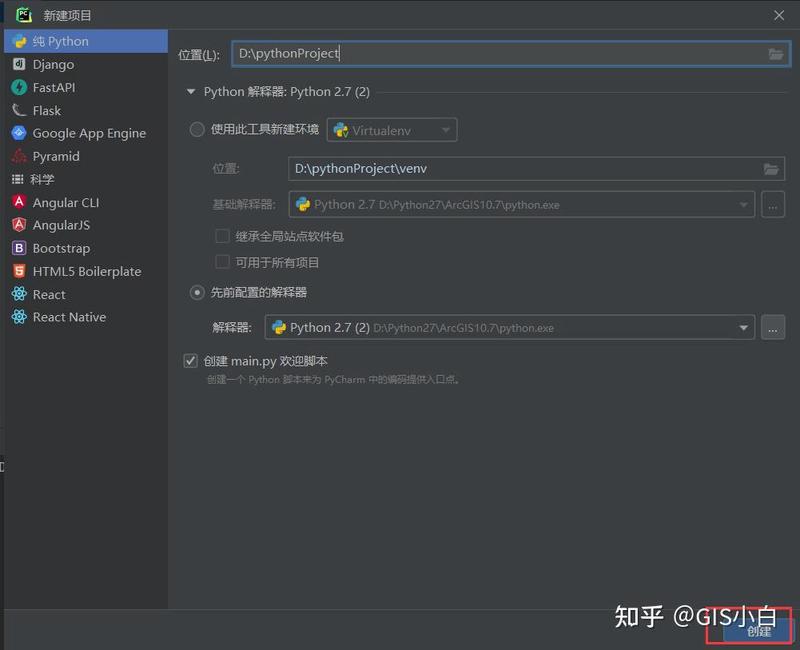Select React project type
The image size is (800, 650).
pos(86,294)
